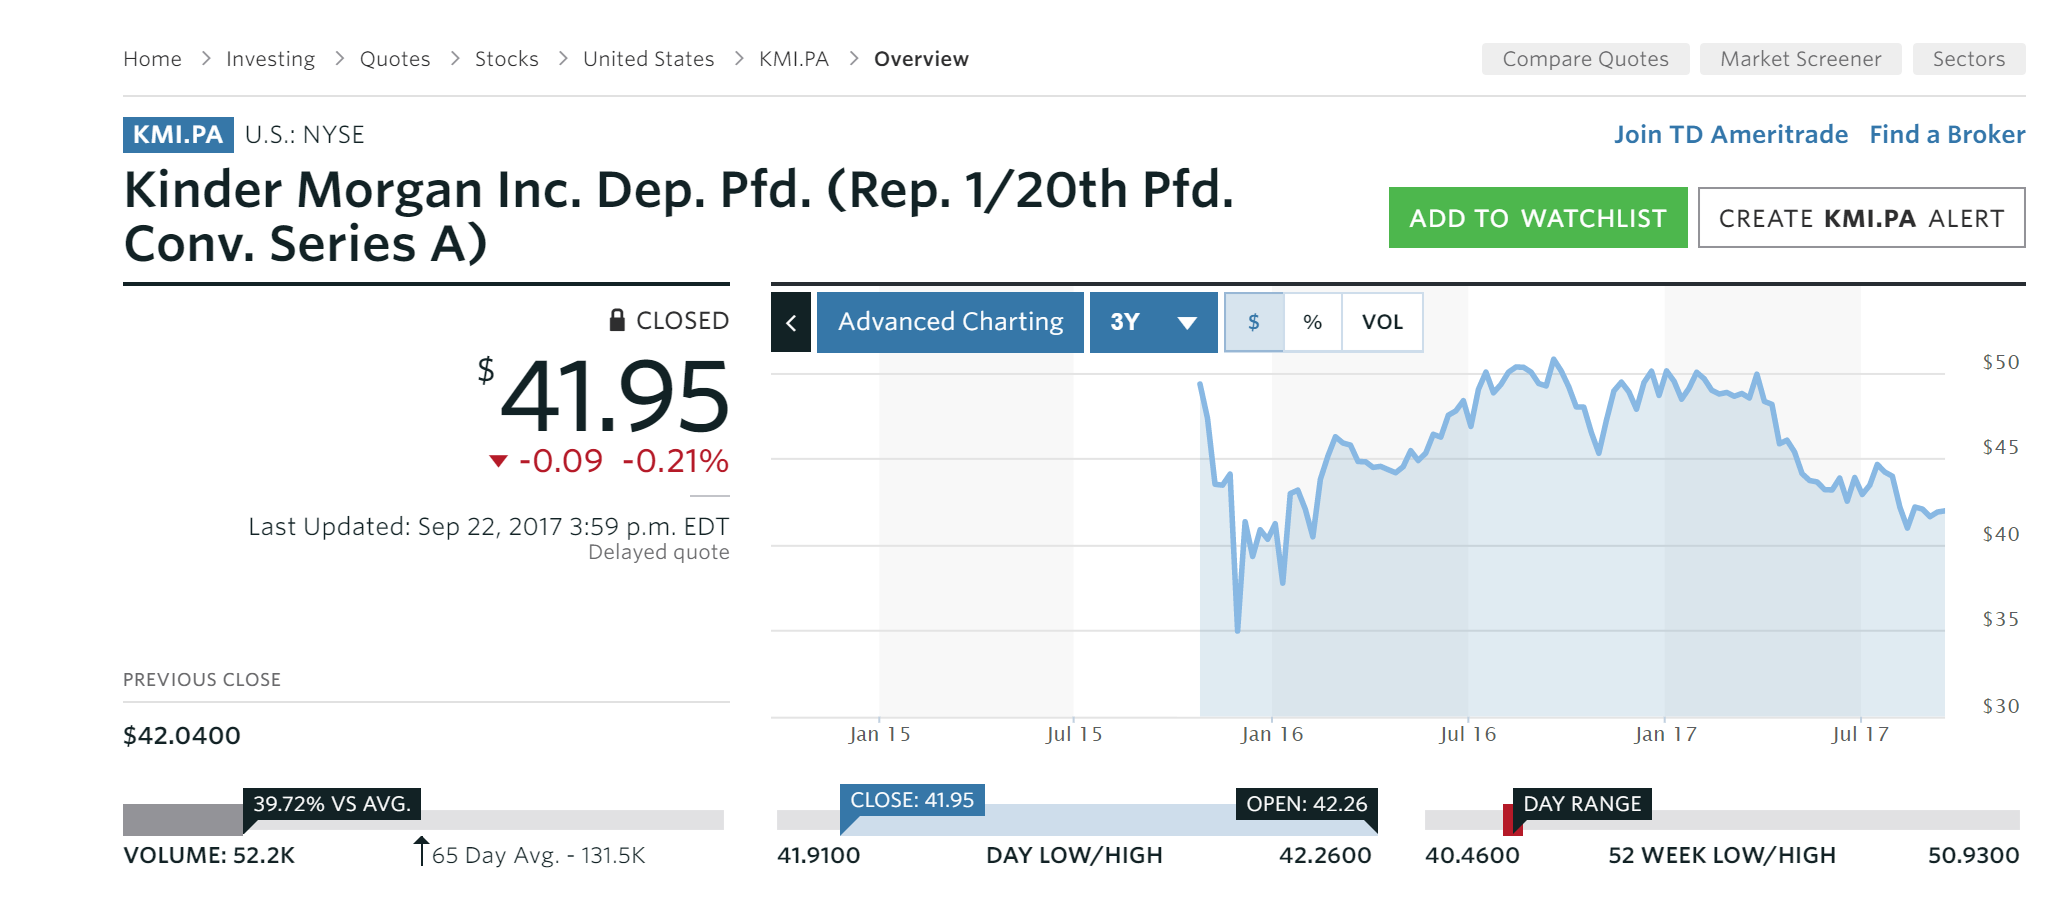Create a KMI.PA alert

[x=1861, y=218]
